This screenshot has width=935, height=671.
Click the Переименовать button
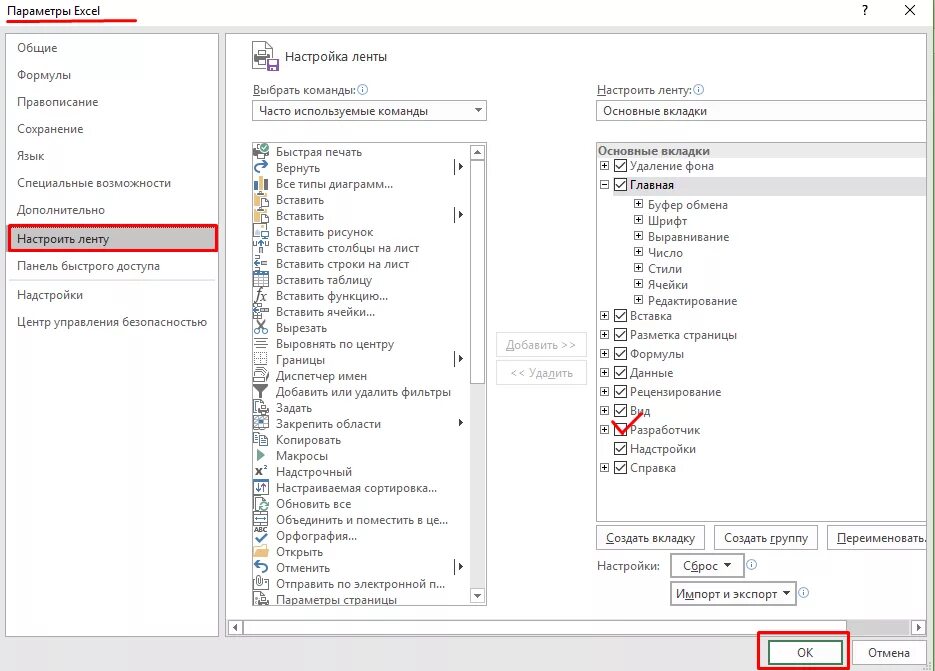877,538
